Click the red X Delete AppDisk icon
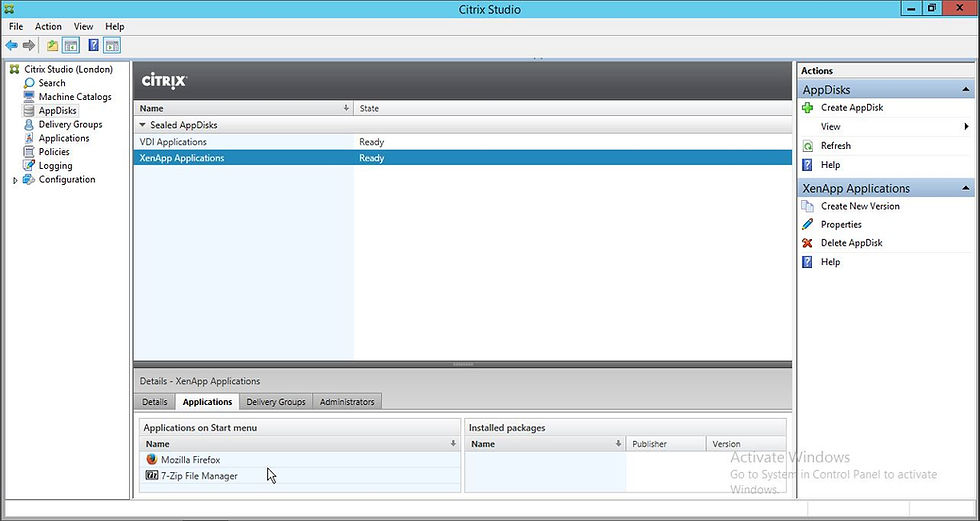This screenshot has height=521, width=980. pos(808,243)
